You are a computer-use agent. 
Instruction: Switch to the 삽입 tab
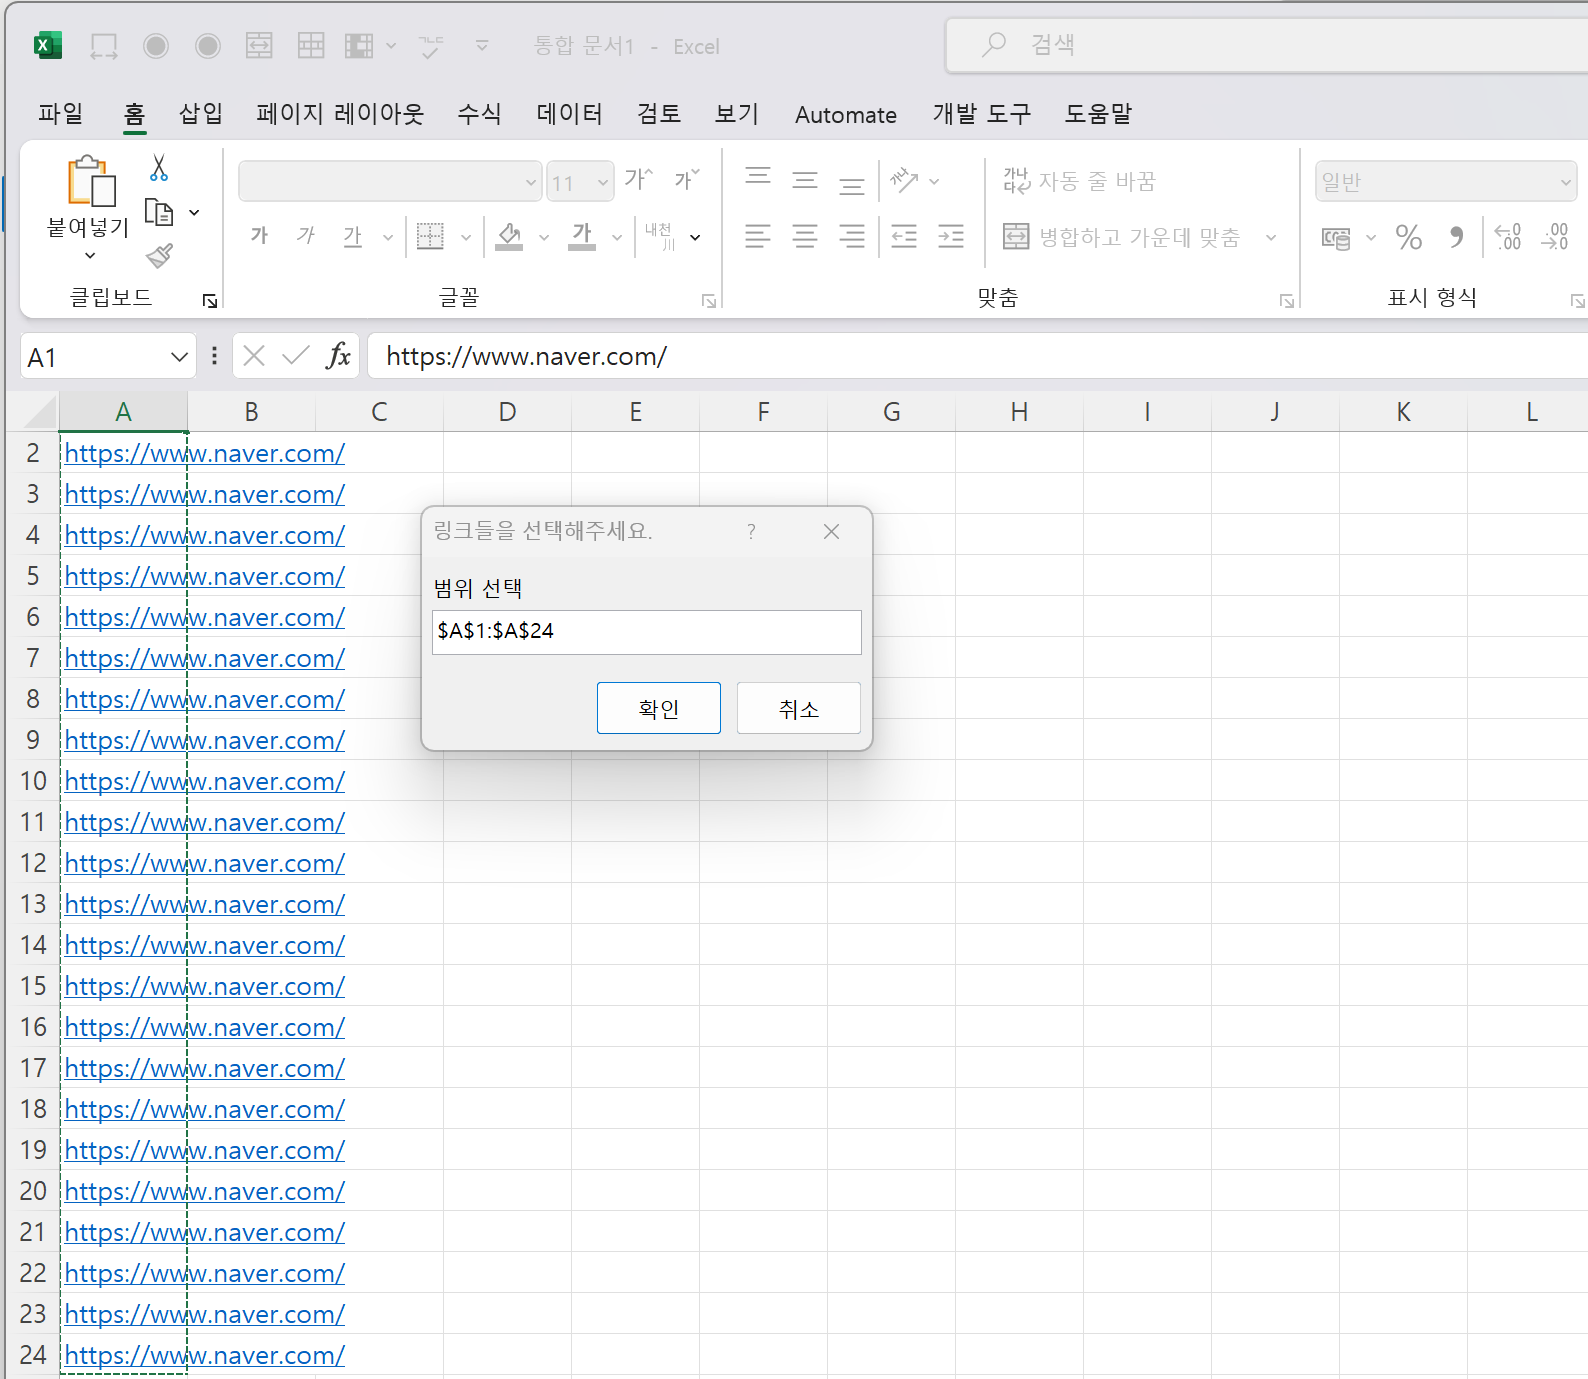201,114
